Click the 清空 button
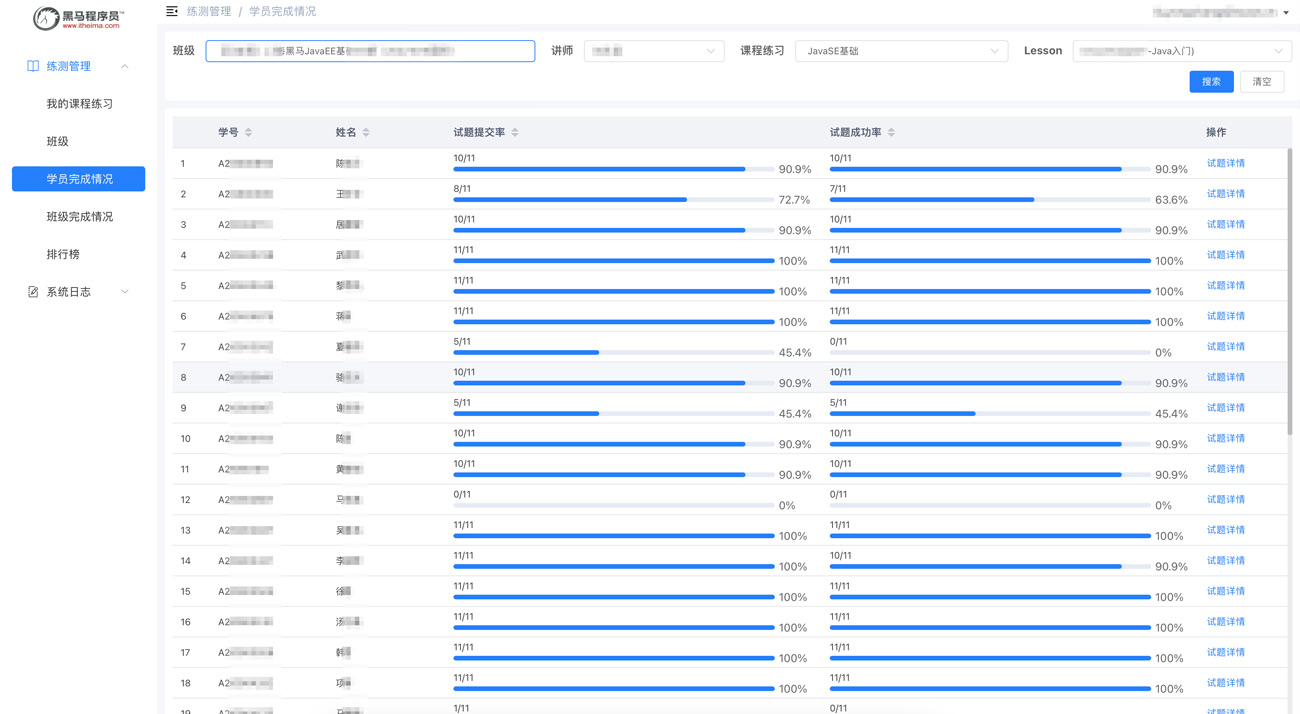This screenshot has height=714, width=1300. [x=1262, y=82]
